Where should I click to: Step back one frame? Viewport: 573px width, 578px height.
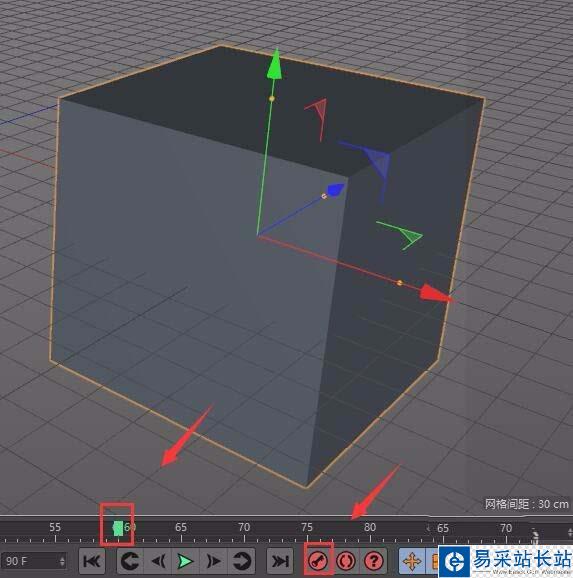pos(158,561)
